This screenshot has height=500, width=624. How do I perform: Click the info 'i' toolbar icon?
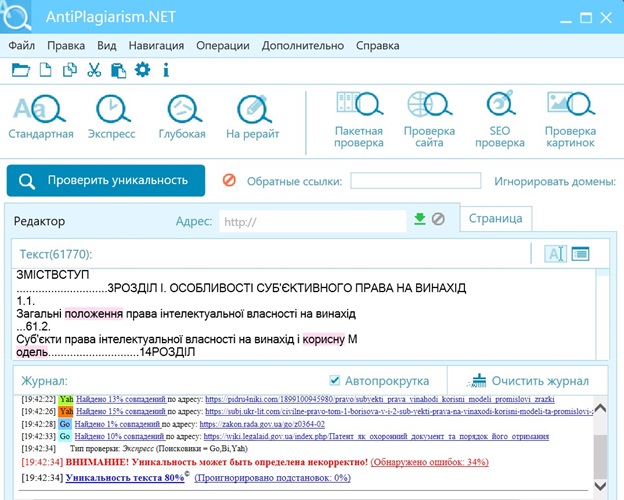pyautogui.click(x=166, y=70)
